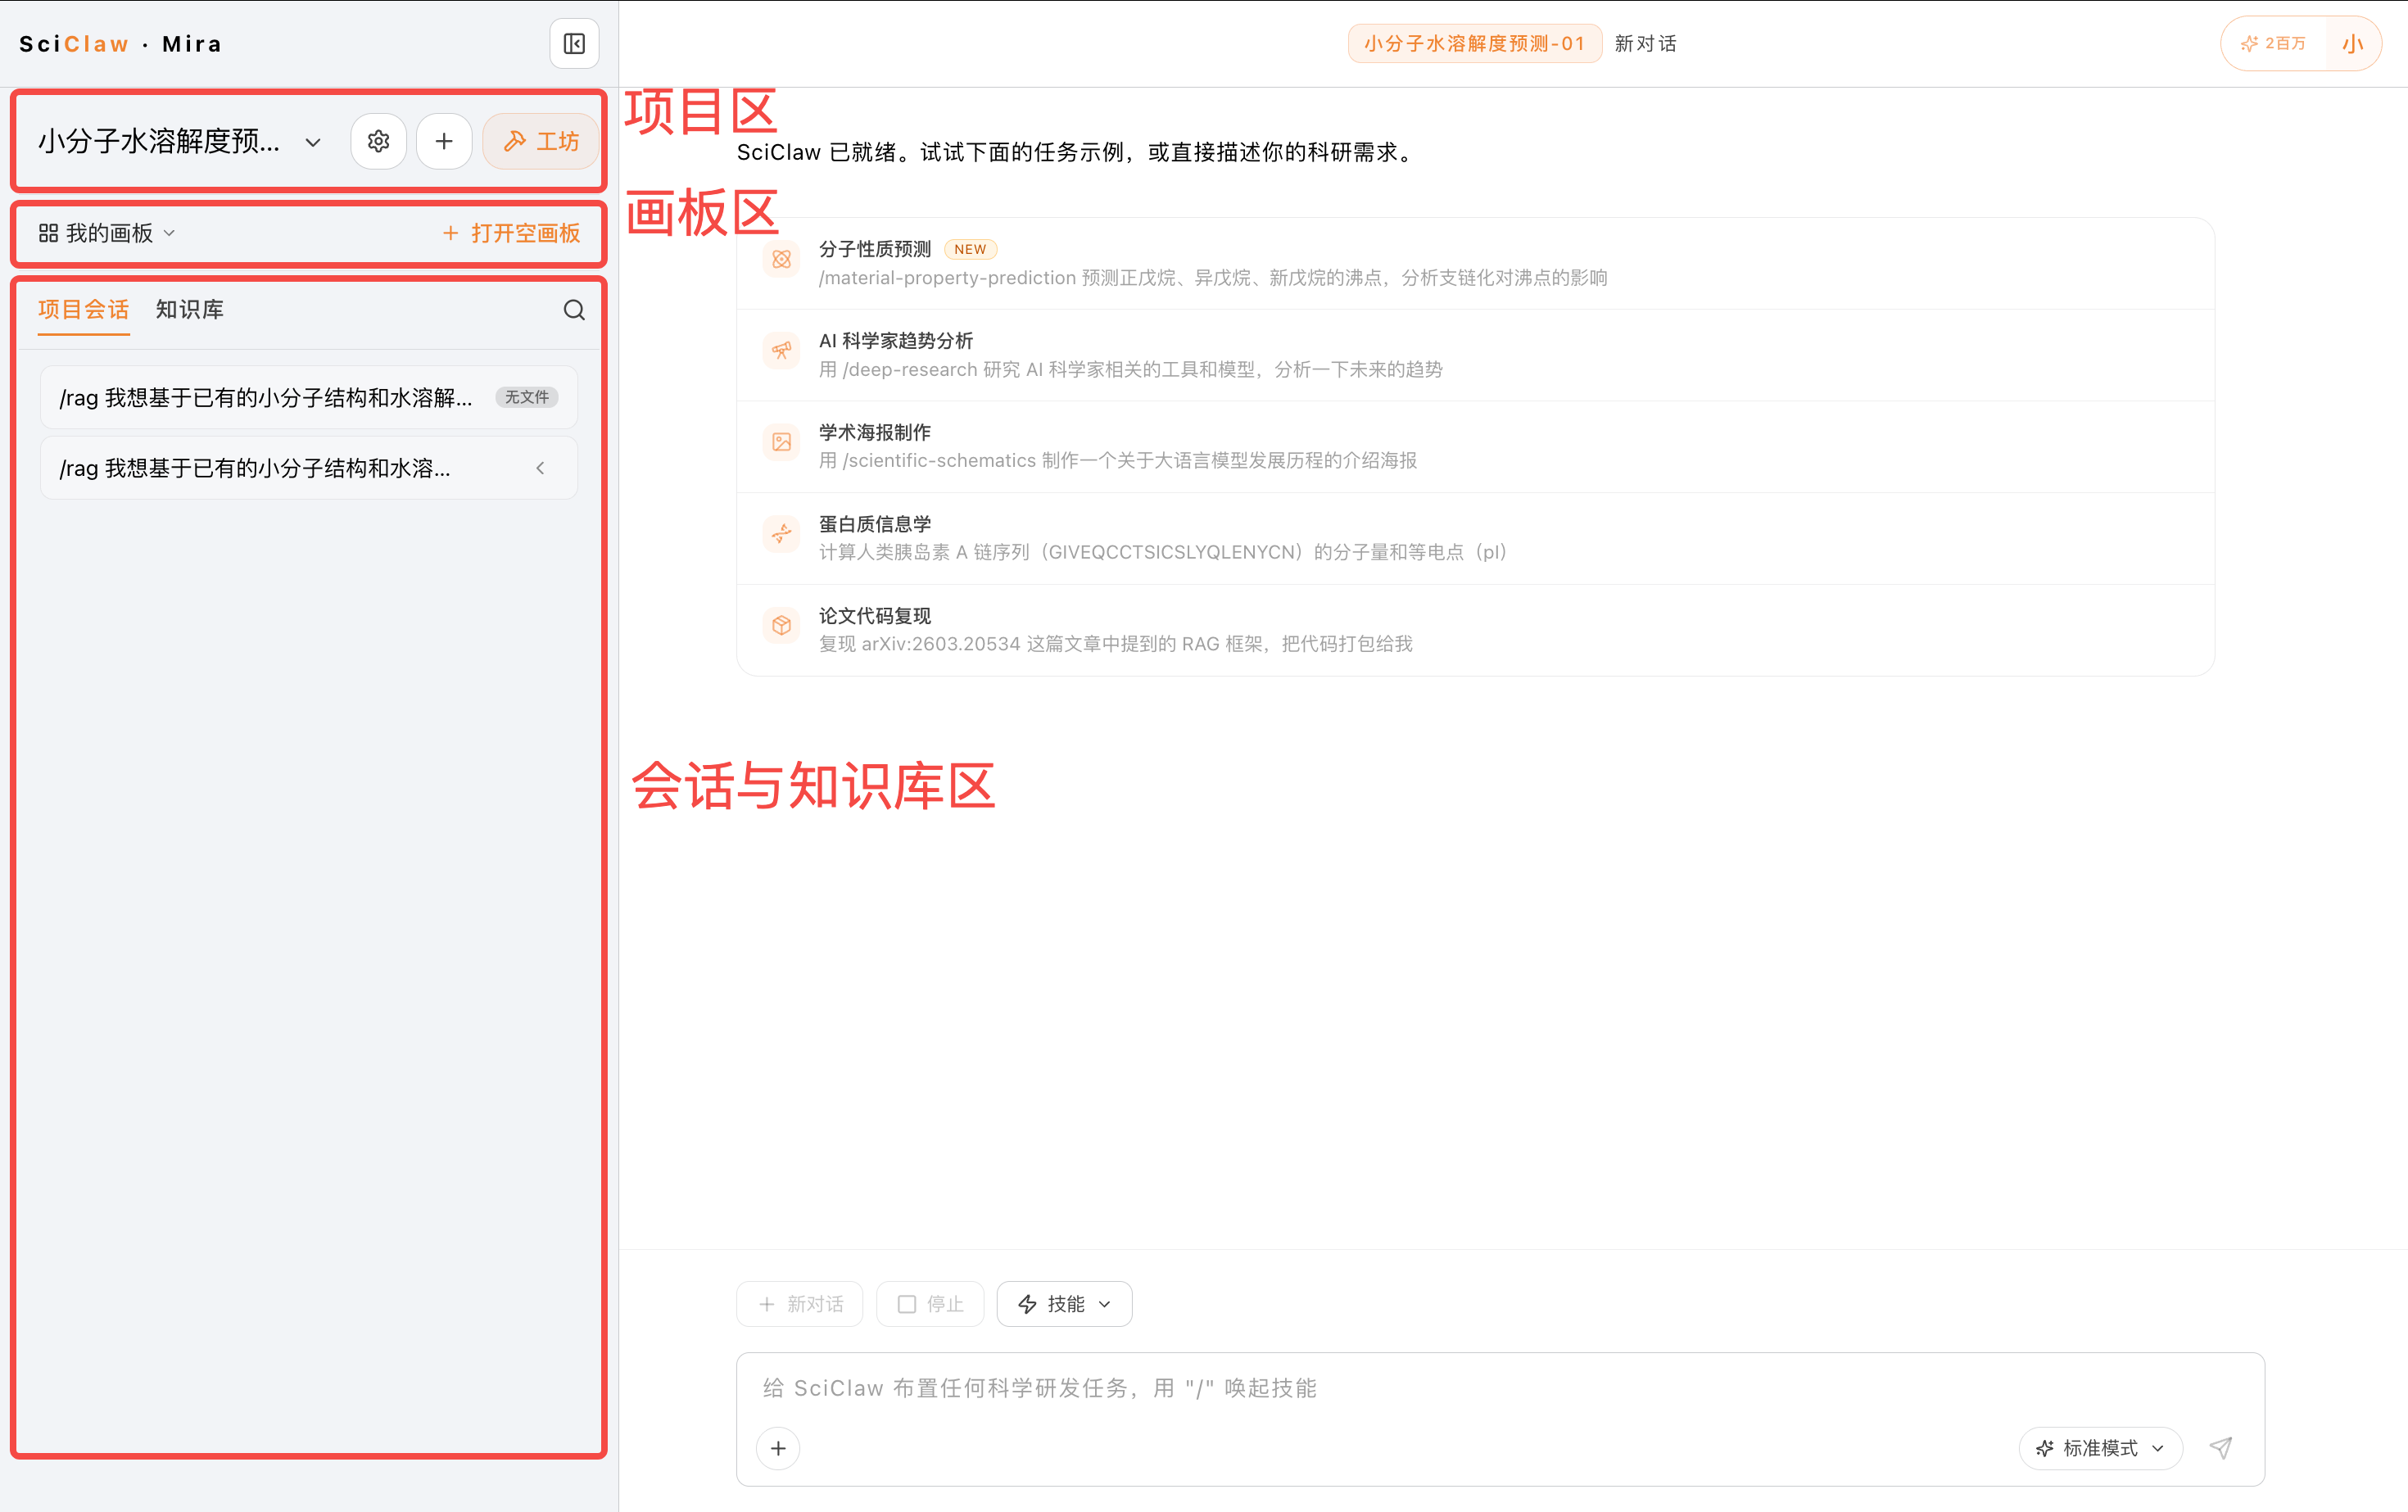Expand the 我的画板 dropdown

click(107, 233)
